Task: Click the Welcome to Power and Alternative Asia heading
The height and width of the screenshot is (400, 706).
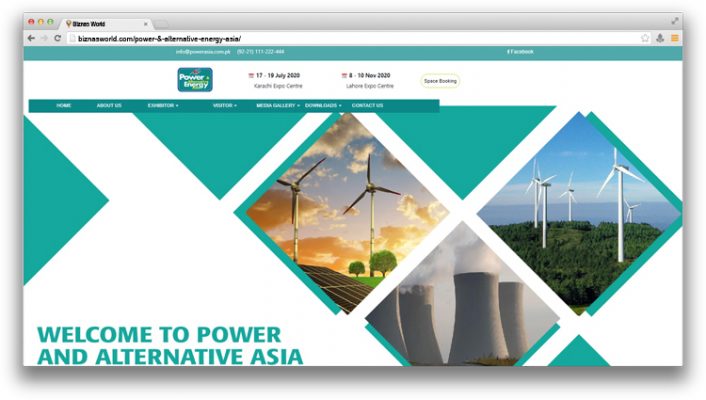Action: coord(170,346)
